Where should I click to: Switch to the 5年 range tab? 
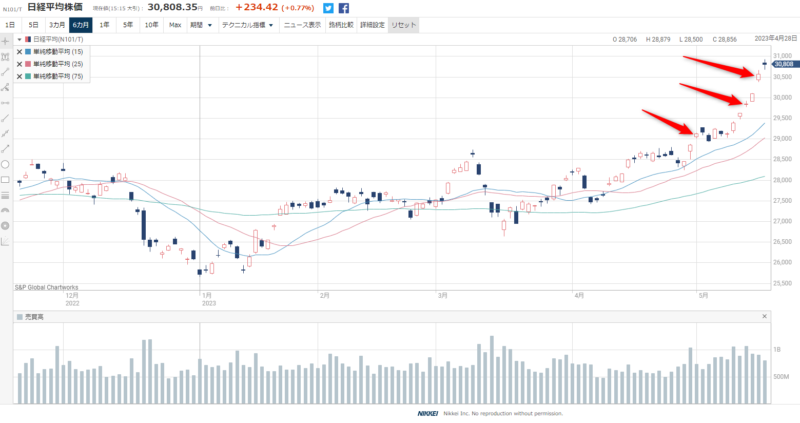128,25
